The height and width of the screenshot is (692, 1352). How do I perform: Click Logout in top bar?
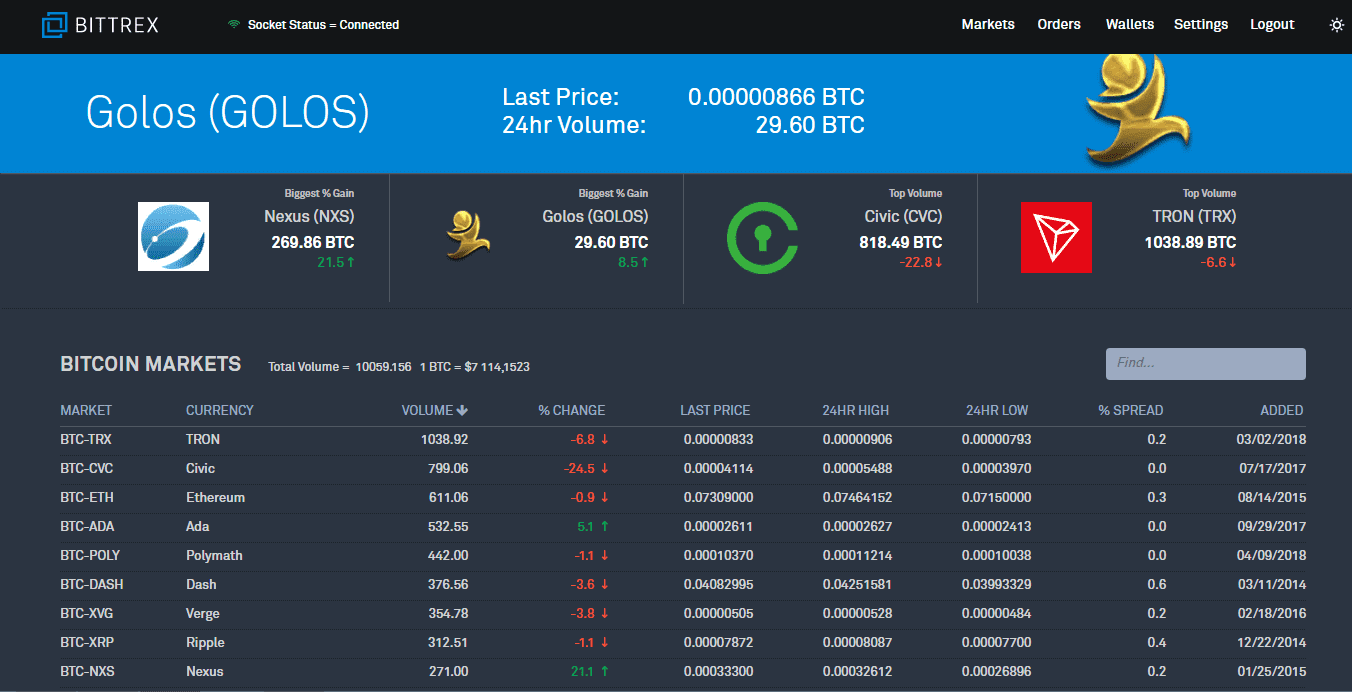coord(1272,24)
